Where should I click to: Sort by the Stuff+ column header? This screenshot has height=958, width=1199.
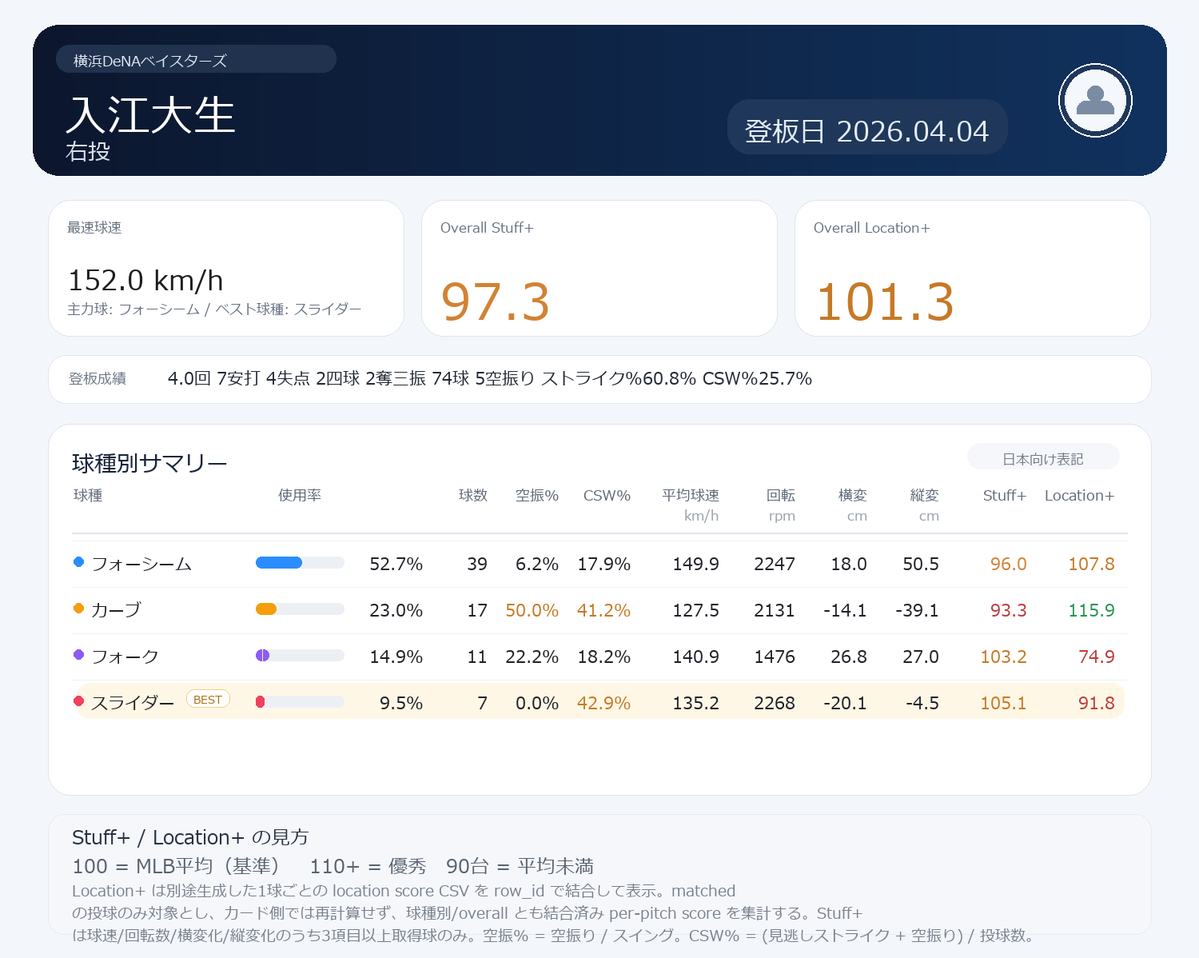1004,495
